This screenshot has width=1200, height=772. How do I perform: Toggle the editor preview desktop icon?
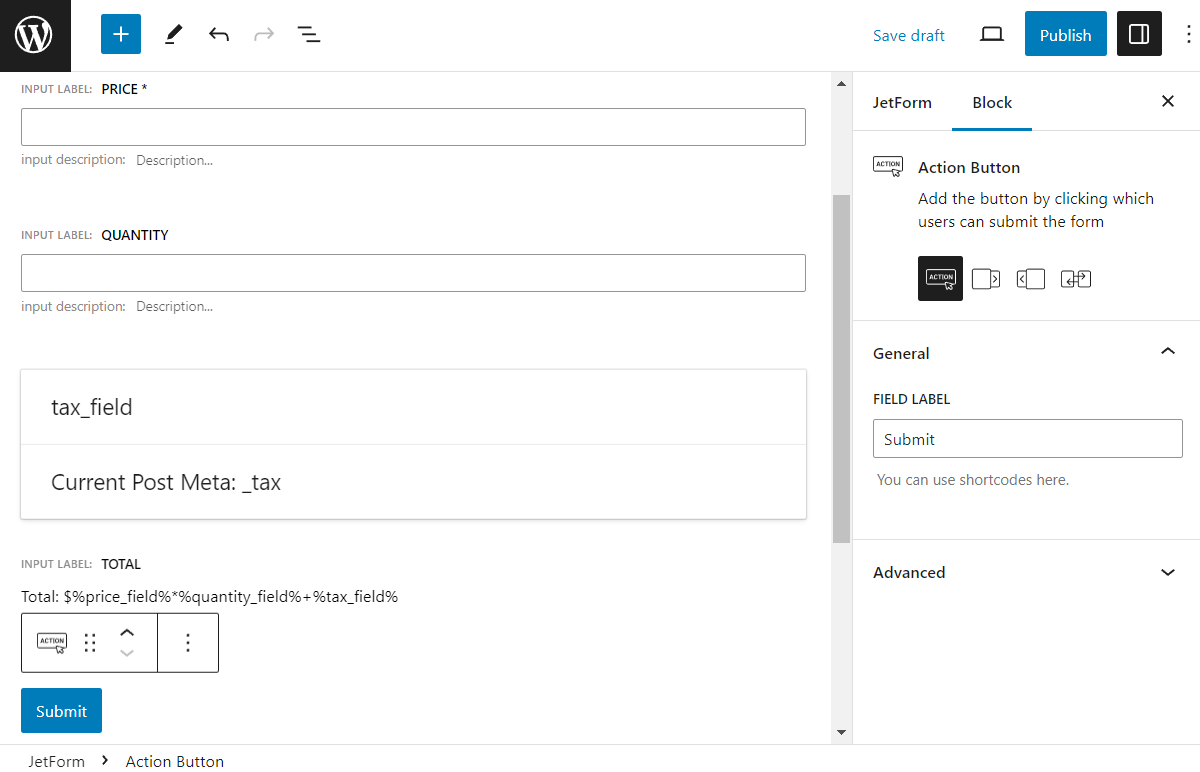991,33
